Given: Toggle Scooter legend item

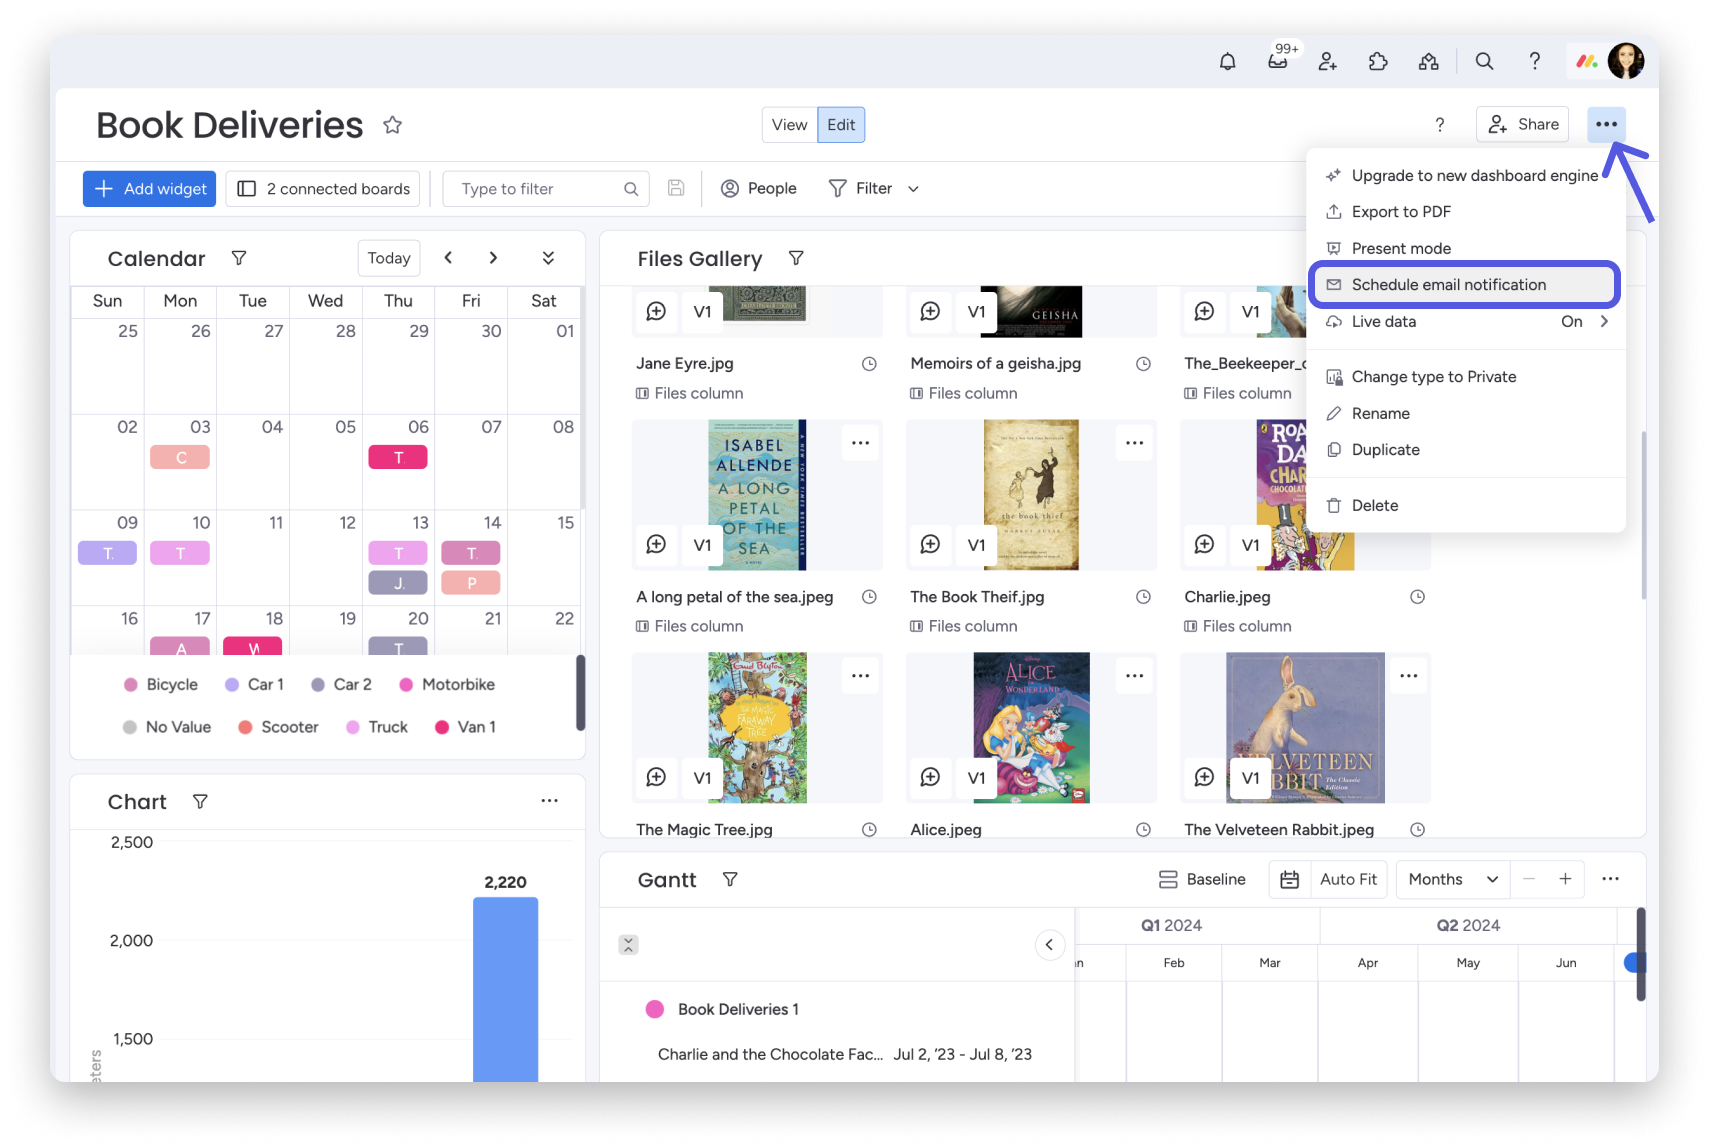Looking at the screenshot, I should 278,727.
